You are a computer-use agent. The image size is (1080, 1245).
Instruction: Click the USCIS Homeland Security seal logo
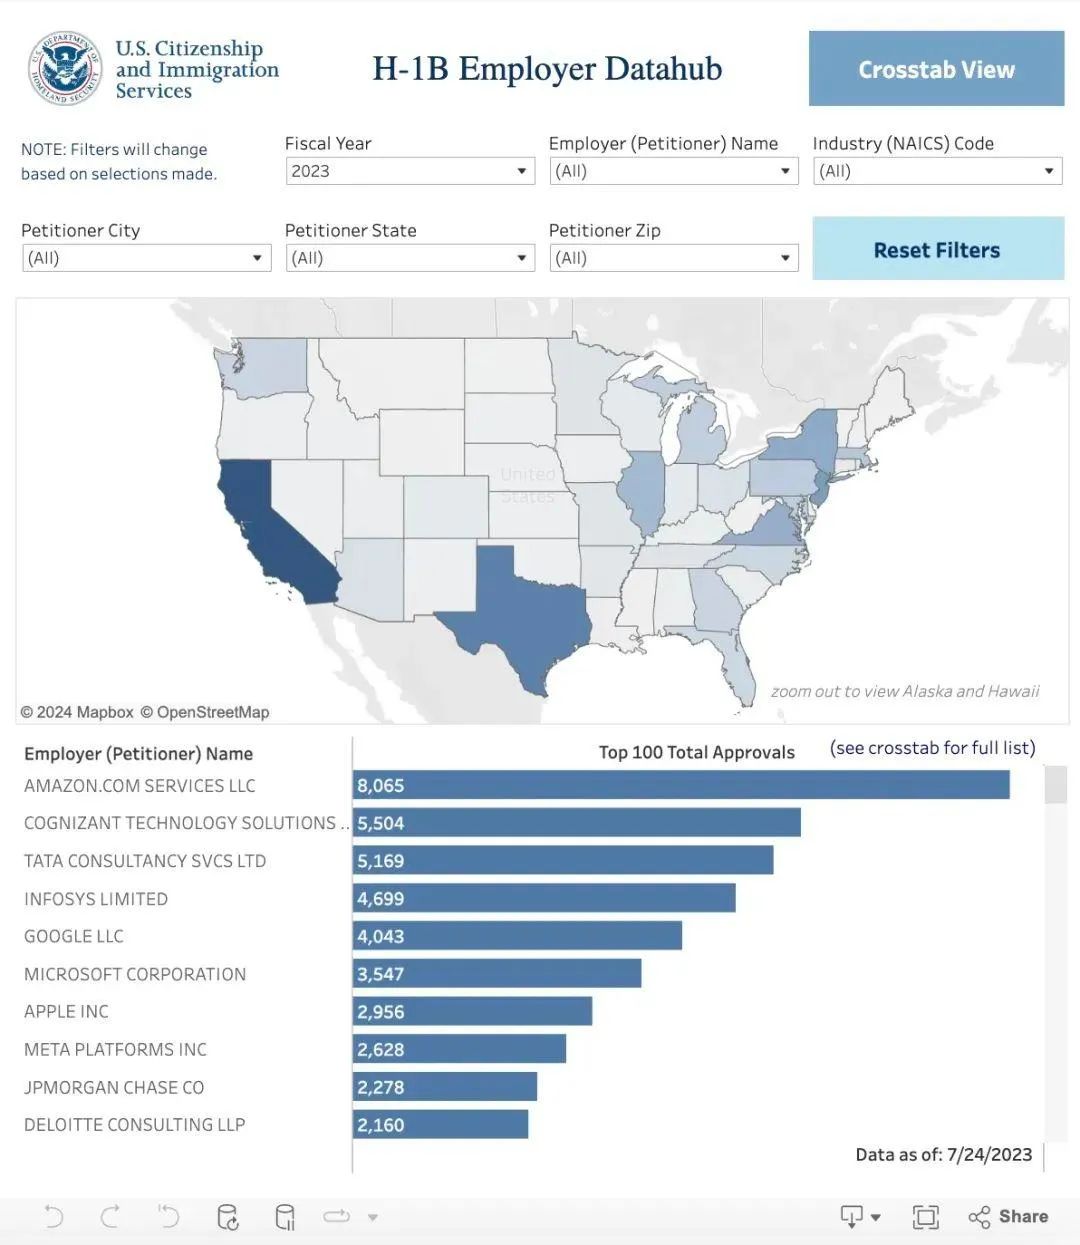[x=64, y=68]
